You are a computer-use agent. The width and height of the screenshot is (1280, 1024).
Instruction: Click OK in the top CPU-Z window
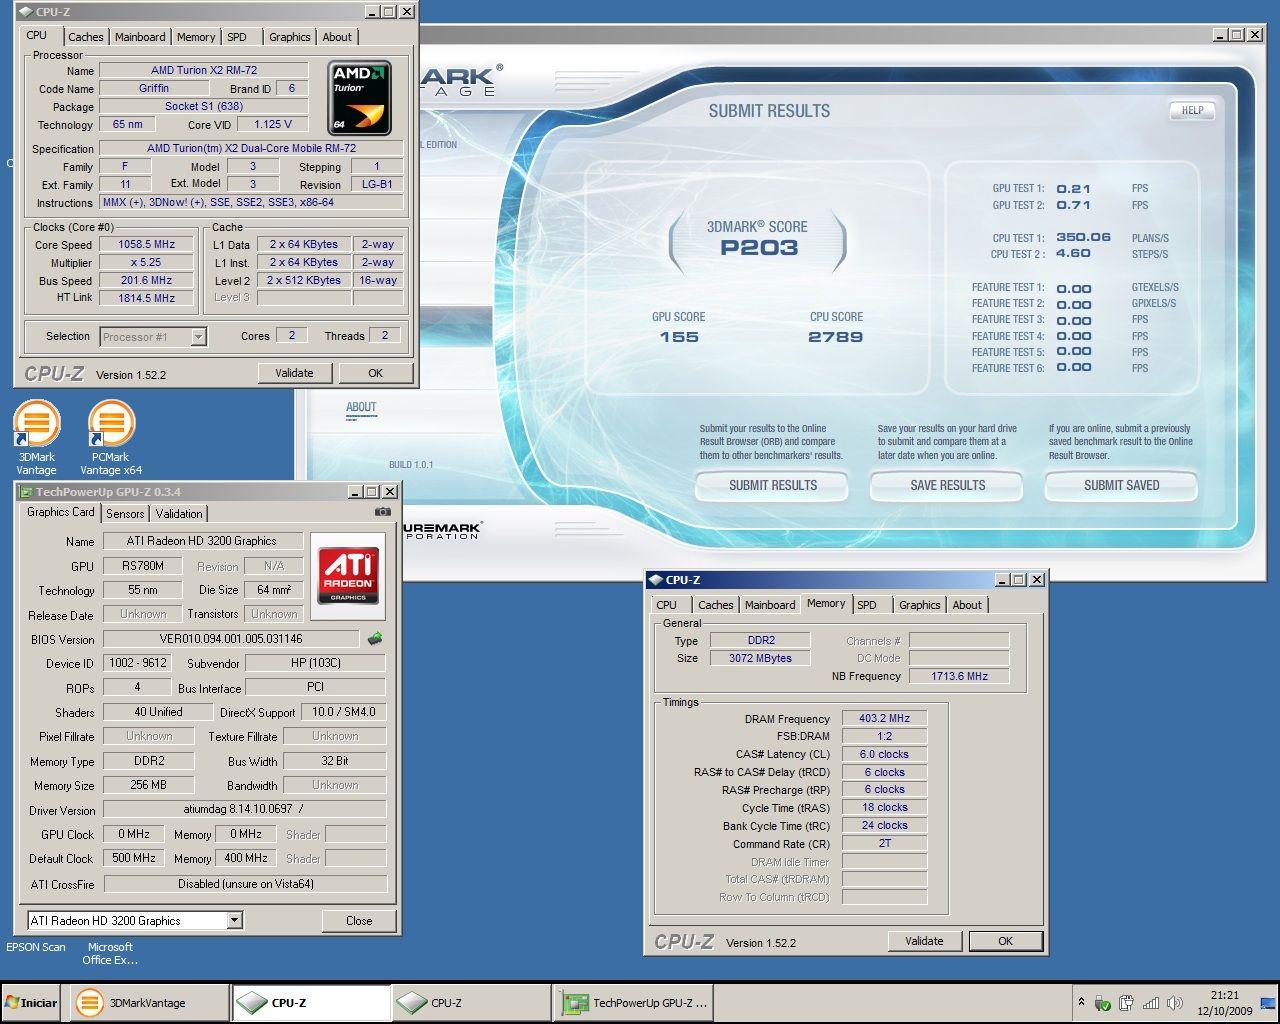coord(375,373)
